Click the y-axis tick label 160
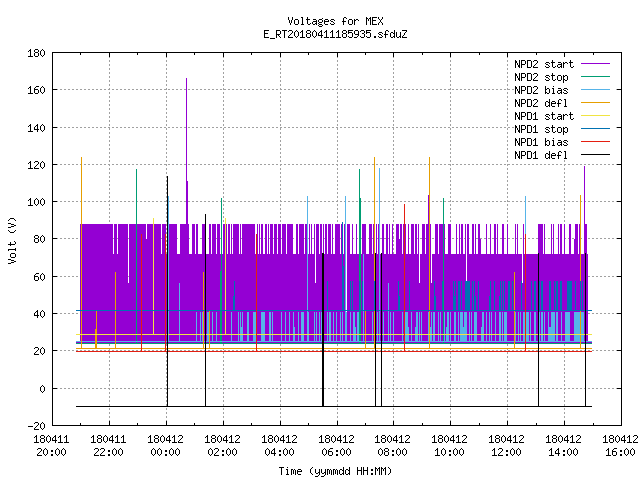This screenshot has width=640, height=480. tap(36, 90)
